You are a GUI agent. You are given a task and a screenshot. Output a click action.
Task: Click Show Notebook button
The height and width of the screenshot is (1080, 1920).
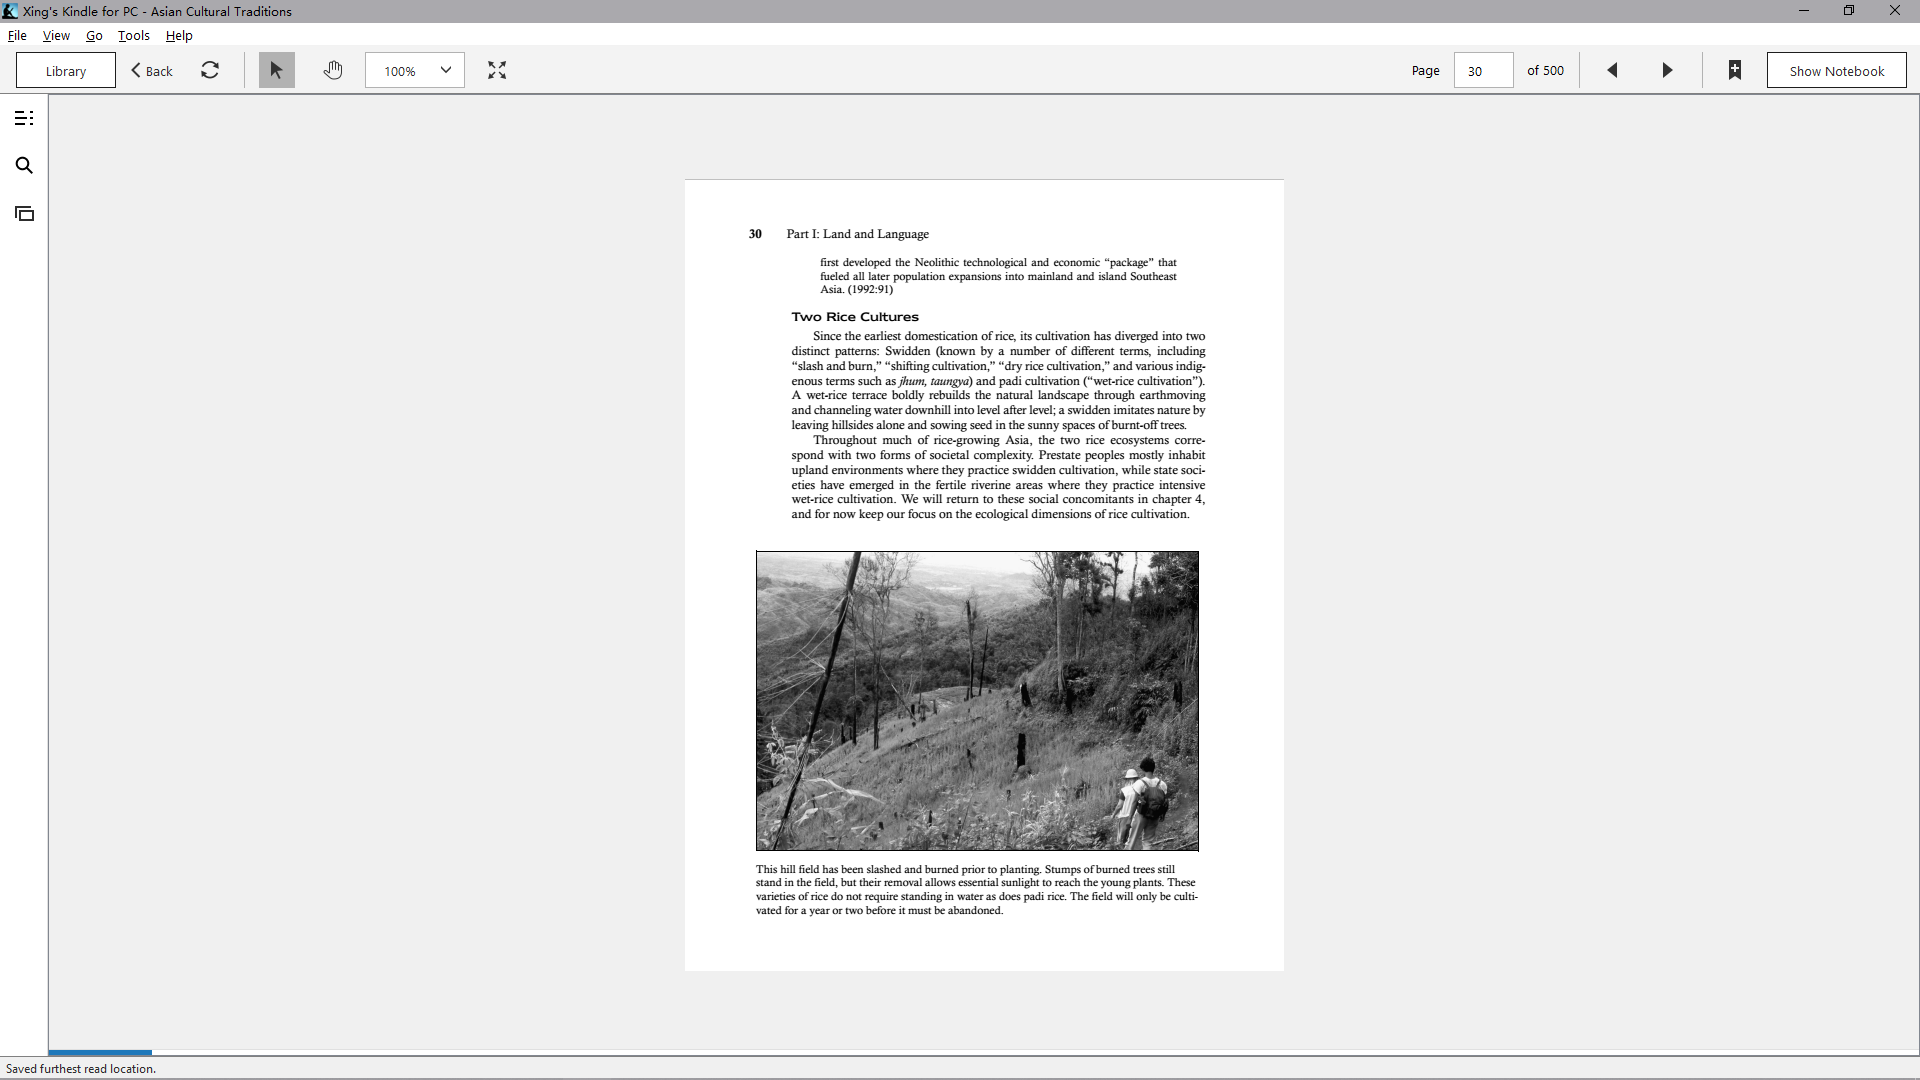pyautogui.click(x=1837, y=70)
